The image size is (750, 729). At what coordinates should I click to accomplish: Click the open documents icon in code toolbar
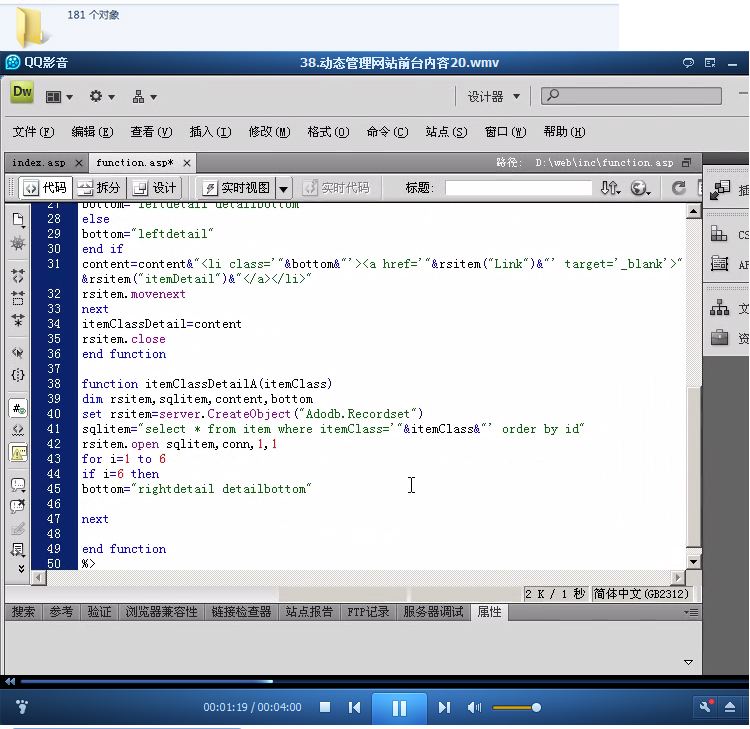(x=18, y=220)
